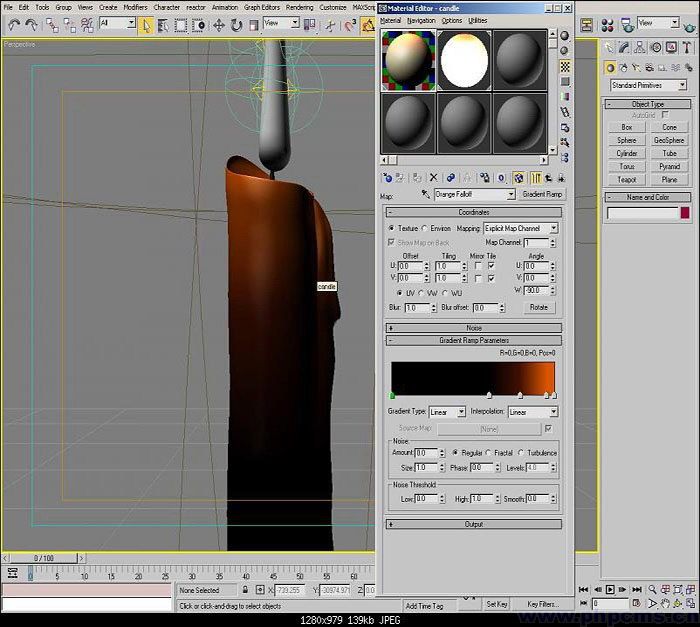Open the Modifiers menu
This screenshot has width=700, height=627.
pyautogui.click(x=135, y=7)
